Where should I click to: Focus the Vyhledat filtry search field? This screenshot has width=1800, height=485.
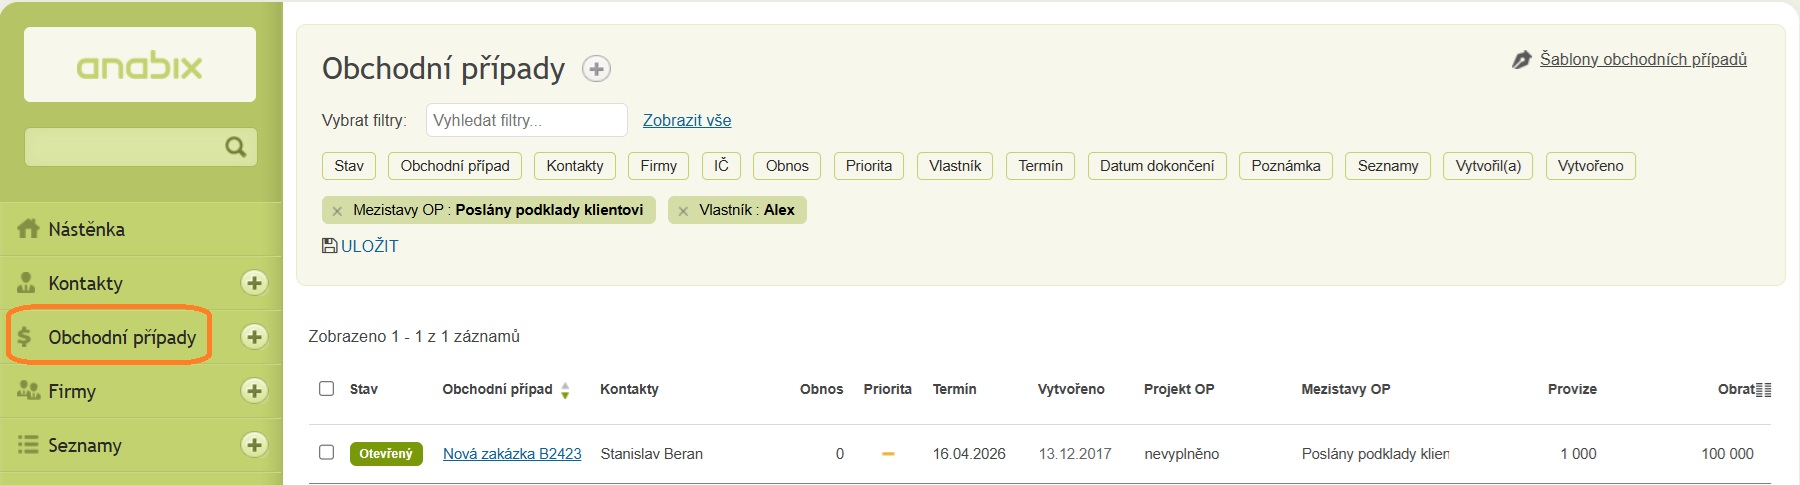(526, 120)
